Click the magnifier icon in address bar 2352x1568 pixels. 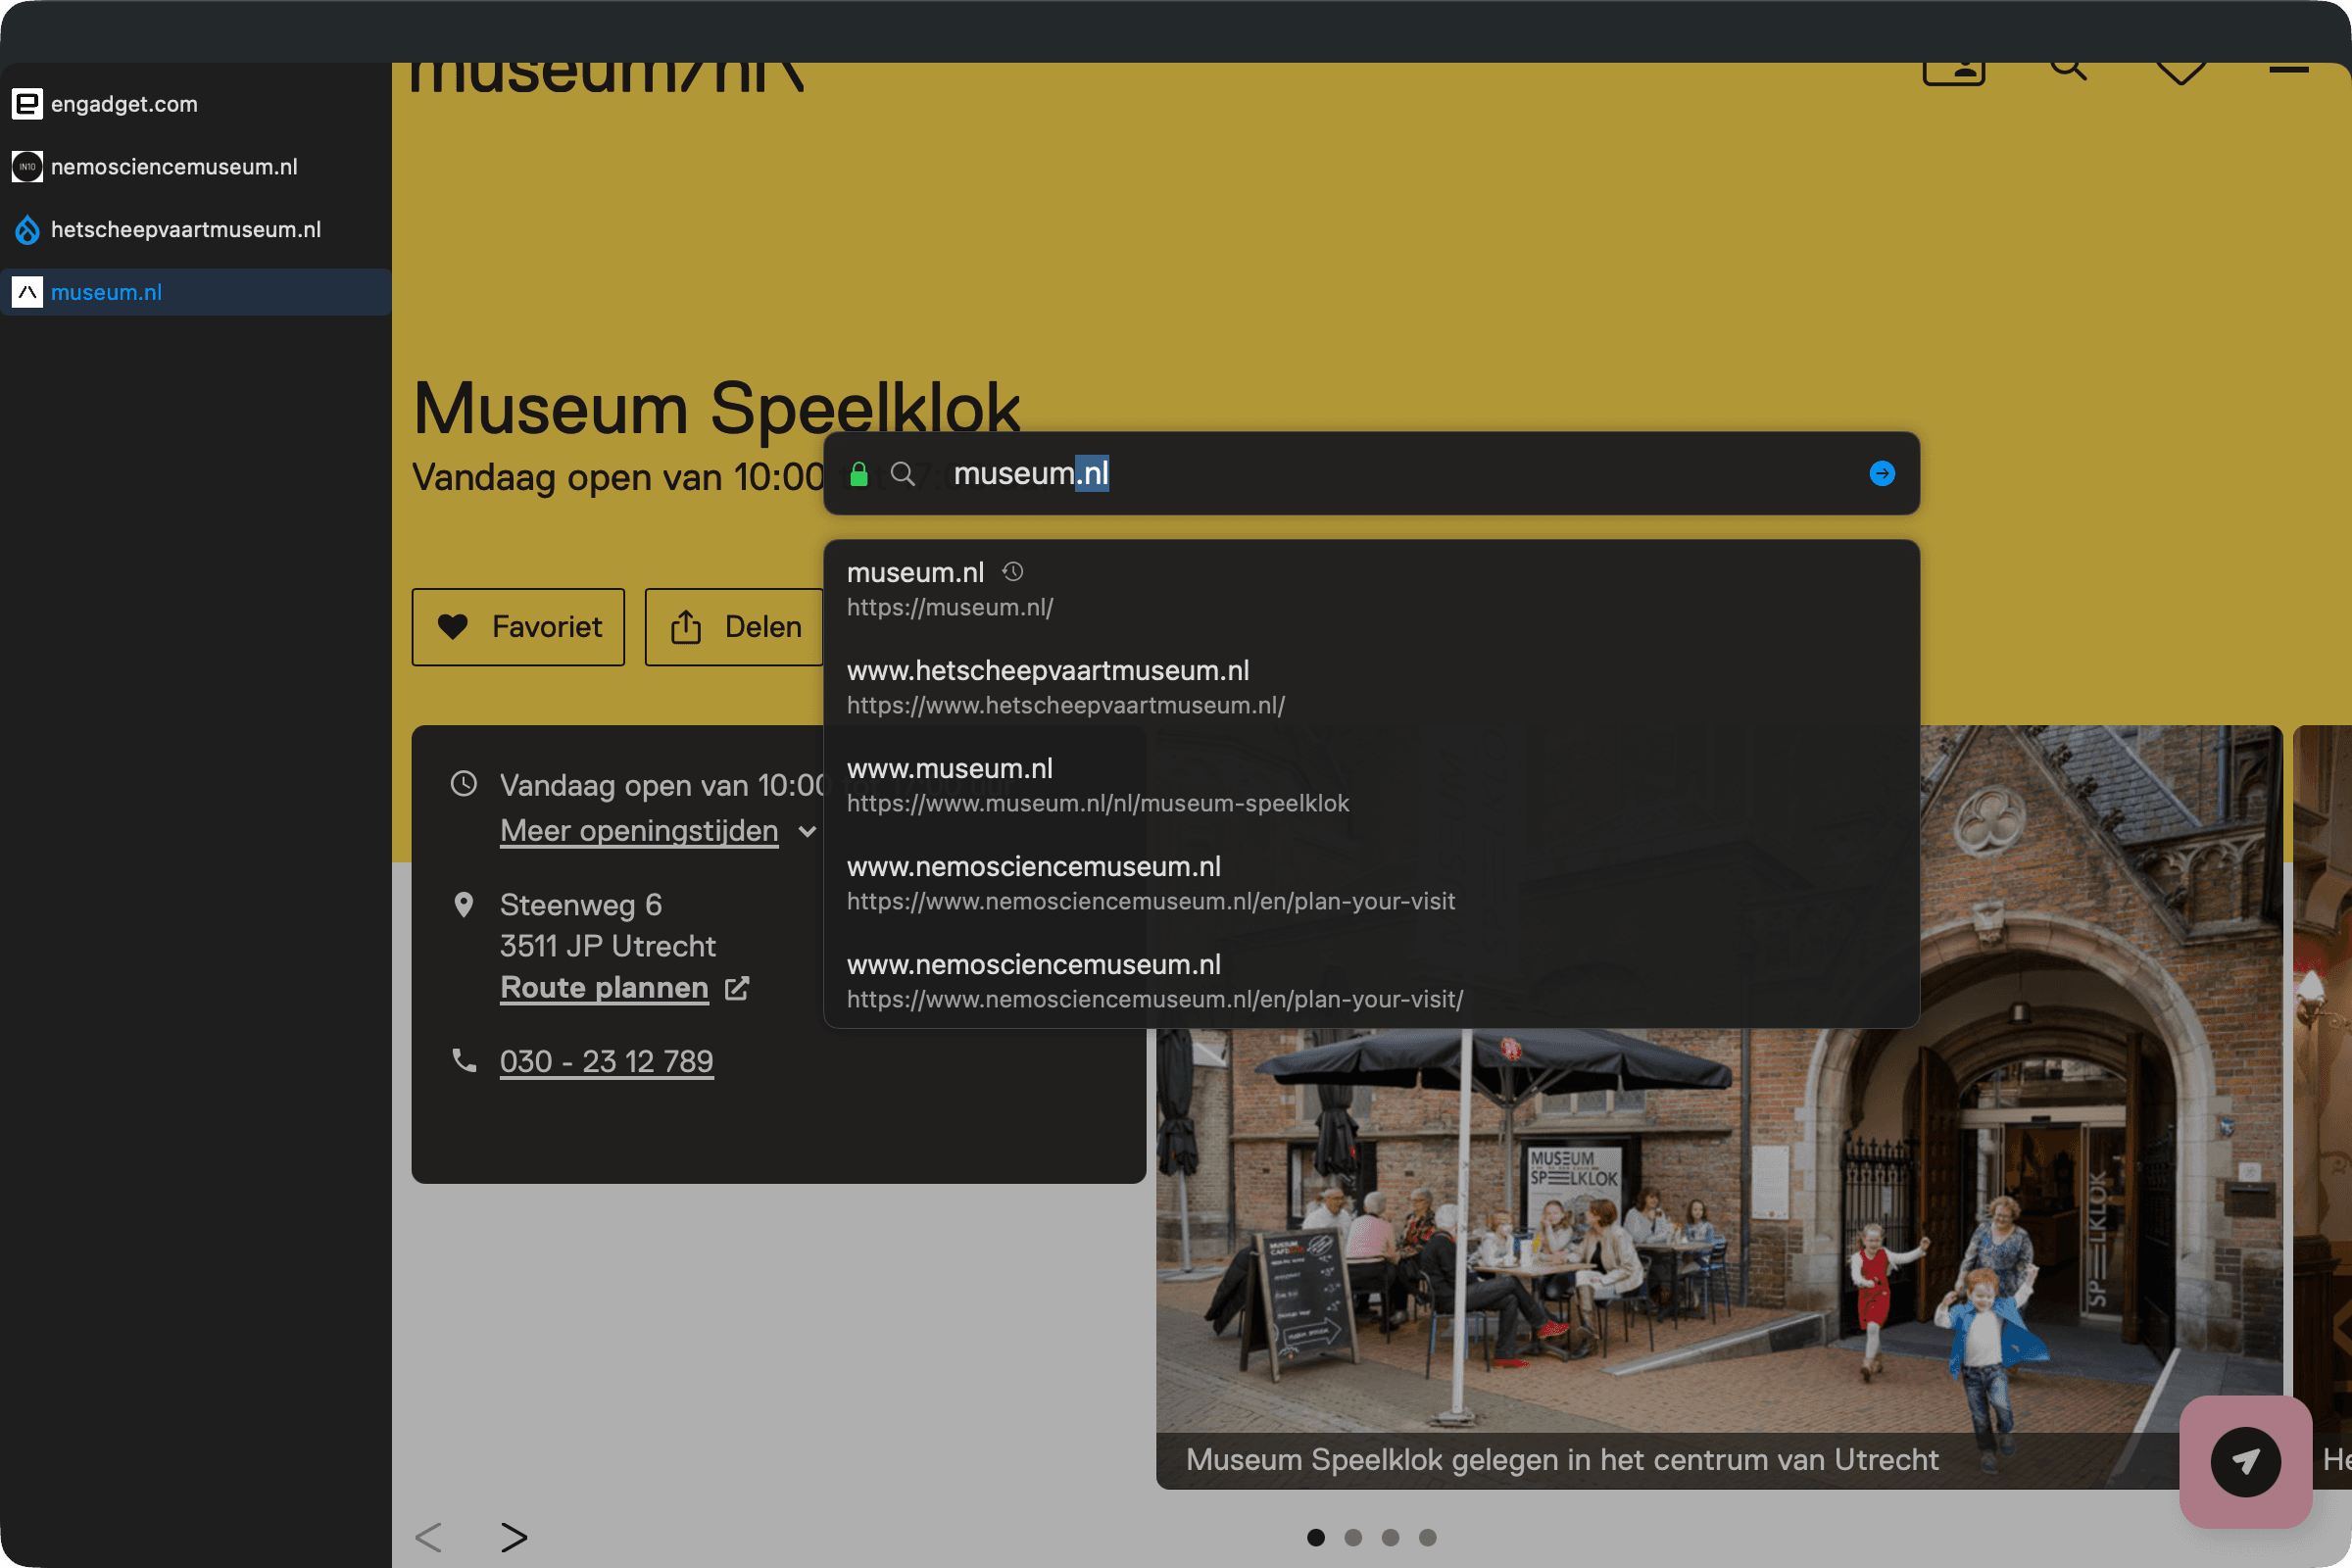pyautogui.click(x=903, y=474)
